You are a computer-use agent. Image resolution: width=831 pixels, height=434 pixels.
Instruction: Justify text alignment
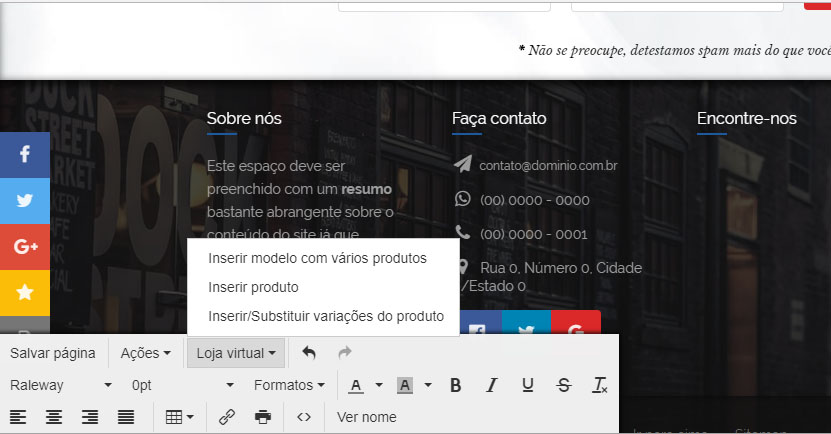[x=126, y=417]
